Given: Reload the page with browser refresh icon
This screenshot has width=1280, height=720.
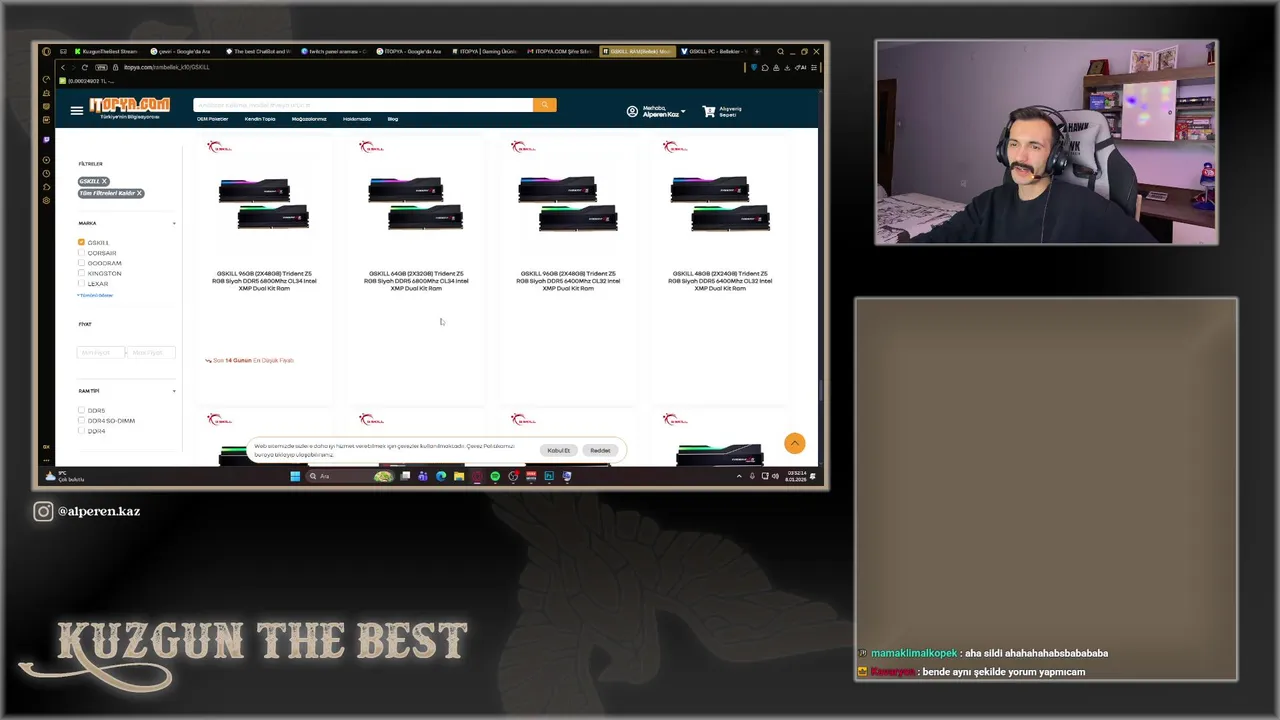Looking at the screenshot, I should point(85,67).
